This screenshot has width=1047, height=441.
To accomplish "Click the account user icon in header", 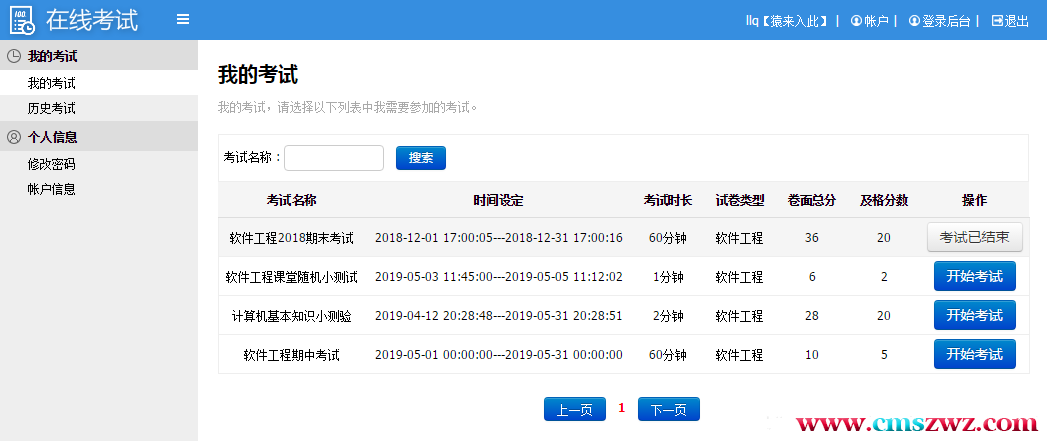I will pos(856,21).
